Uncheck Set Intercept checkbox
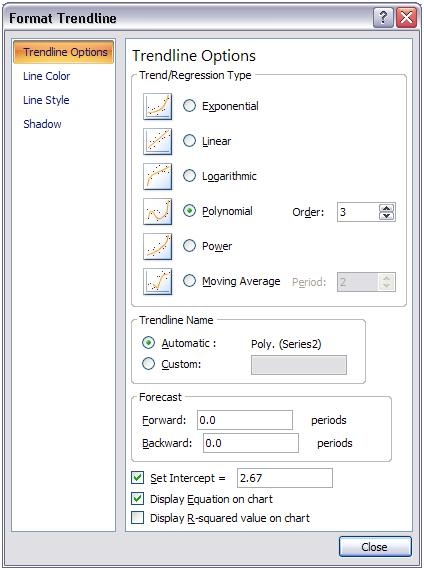 coord(137,477)
